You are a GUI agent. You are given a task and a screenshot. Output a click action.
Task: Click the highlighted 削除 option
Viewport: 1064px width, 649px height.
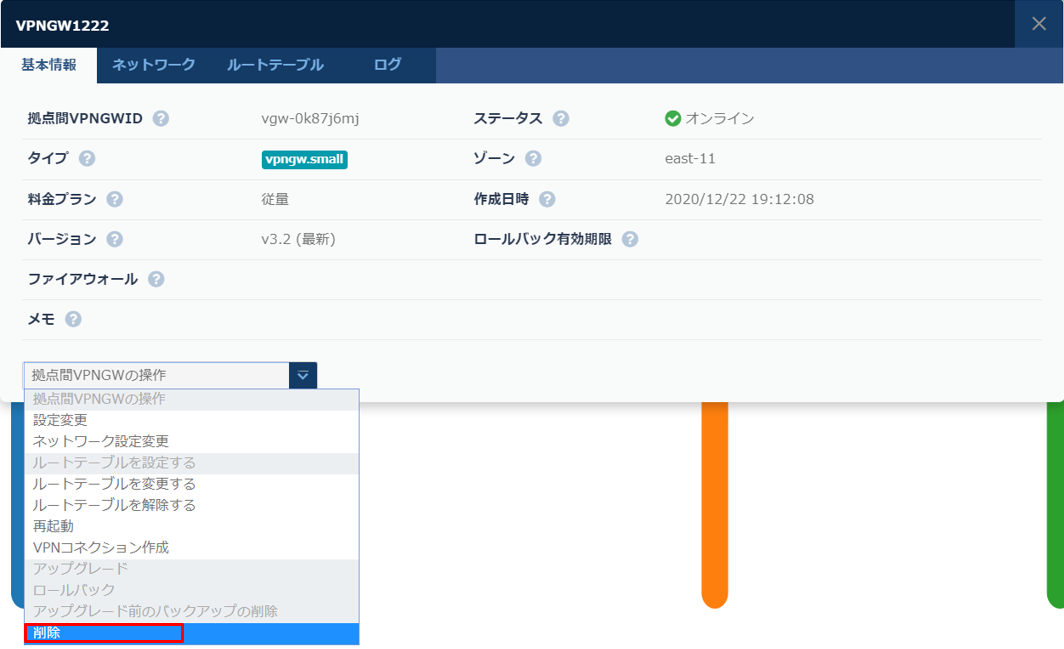pyautogui.click(x=43, y=632)
